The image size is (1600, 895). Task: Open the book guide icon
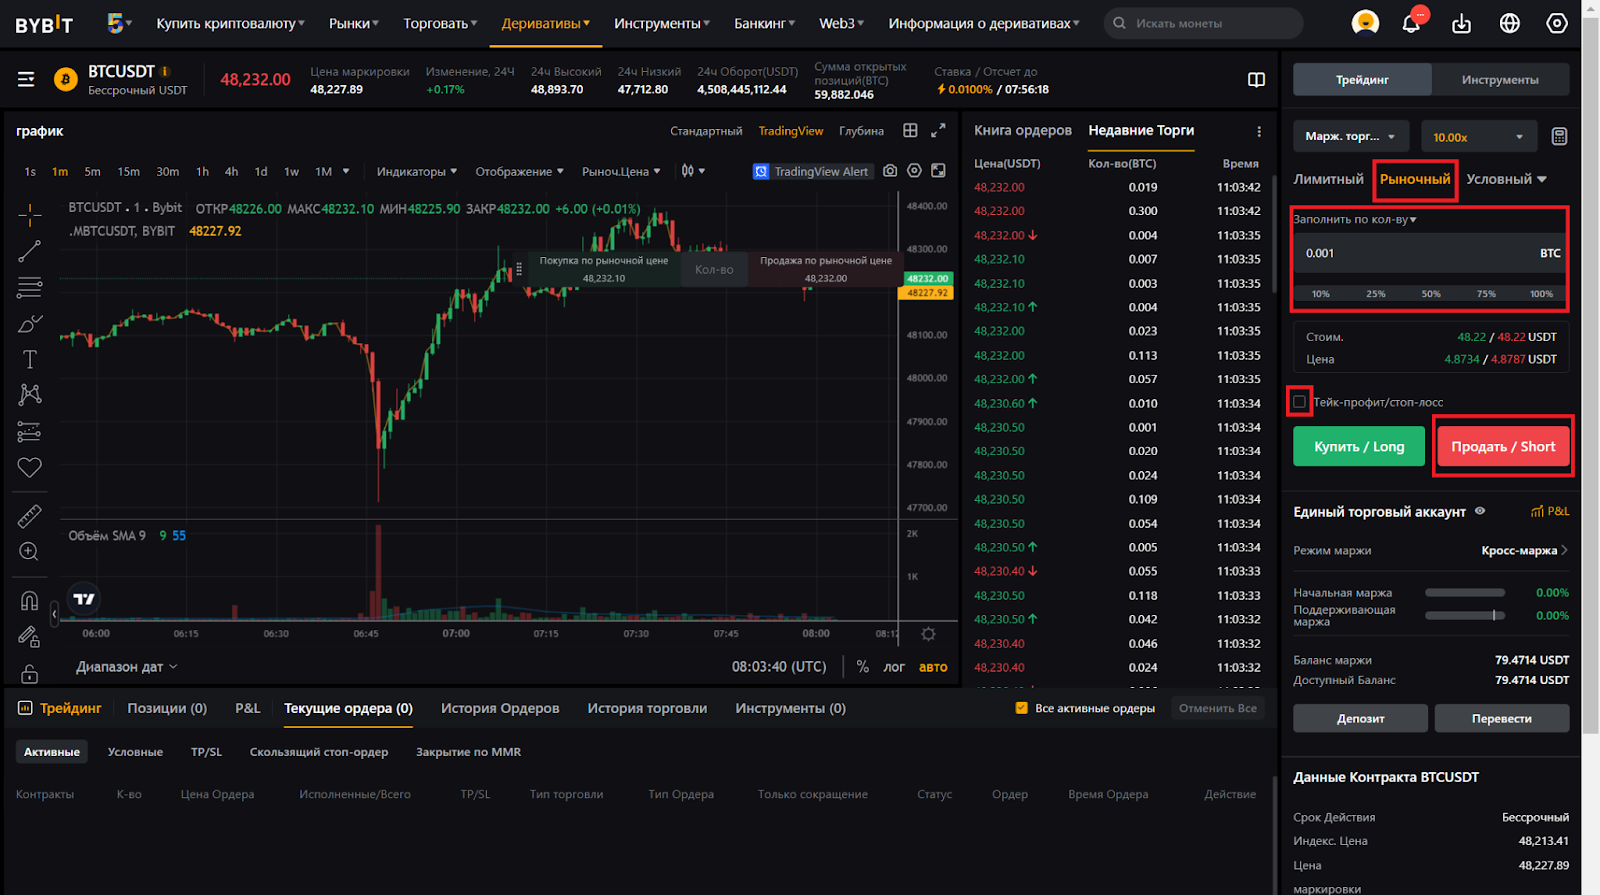tap(1257, 80)
